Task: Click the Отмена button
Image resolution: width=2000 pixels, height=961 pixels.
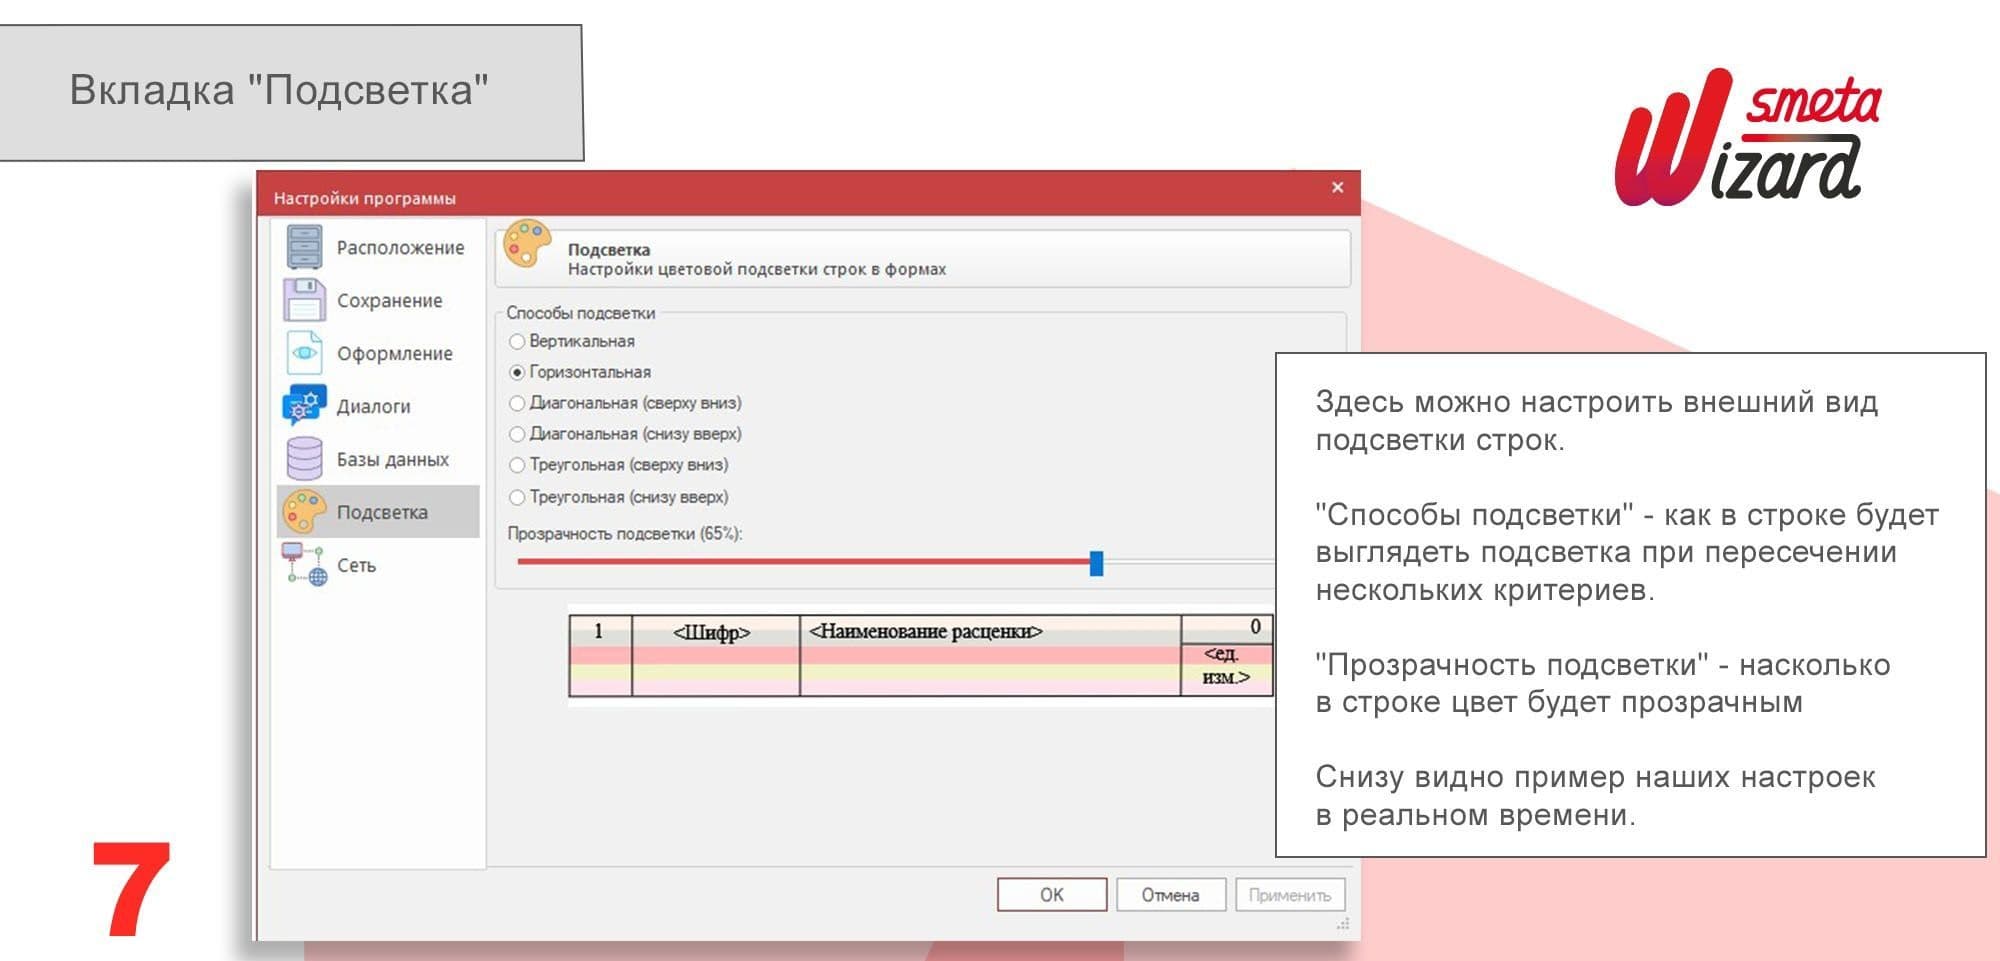Action: [1170, 895]
